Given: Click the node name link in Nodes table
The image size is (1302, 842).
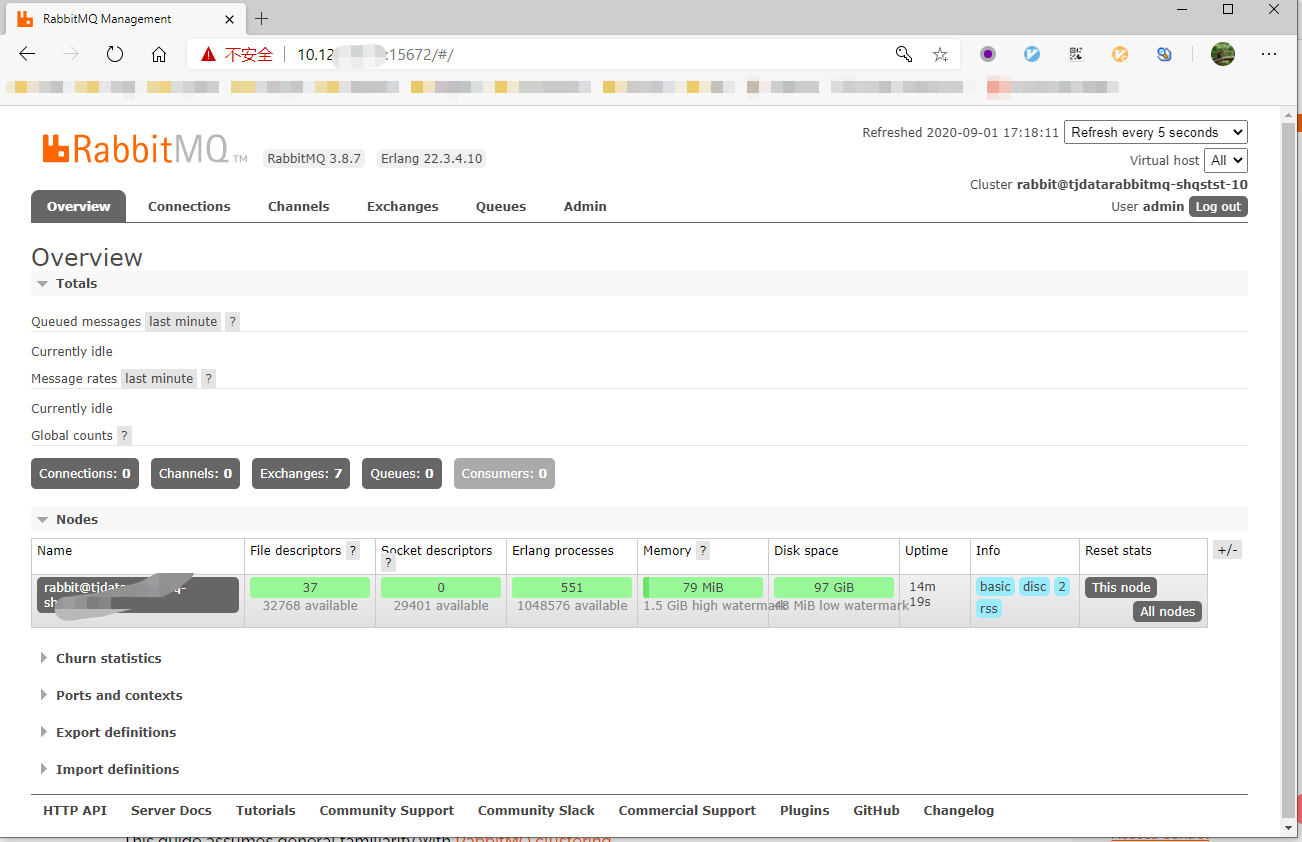Looking at the screenshot, I should coord(138,595).
